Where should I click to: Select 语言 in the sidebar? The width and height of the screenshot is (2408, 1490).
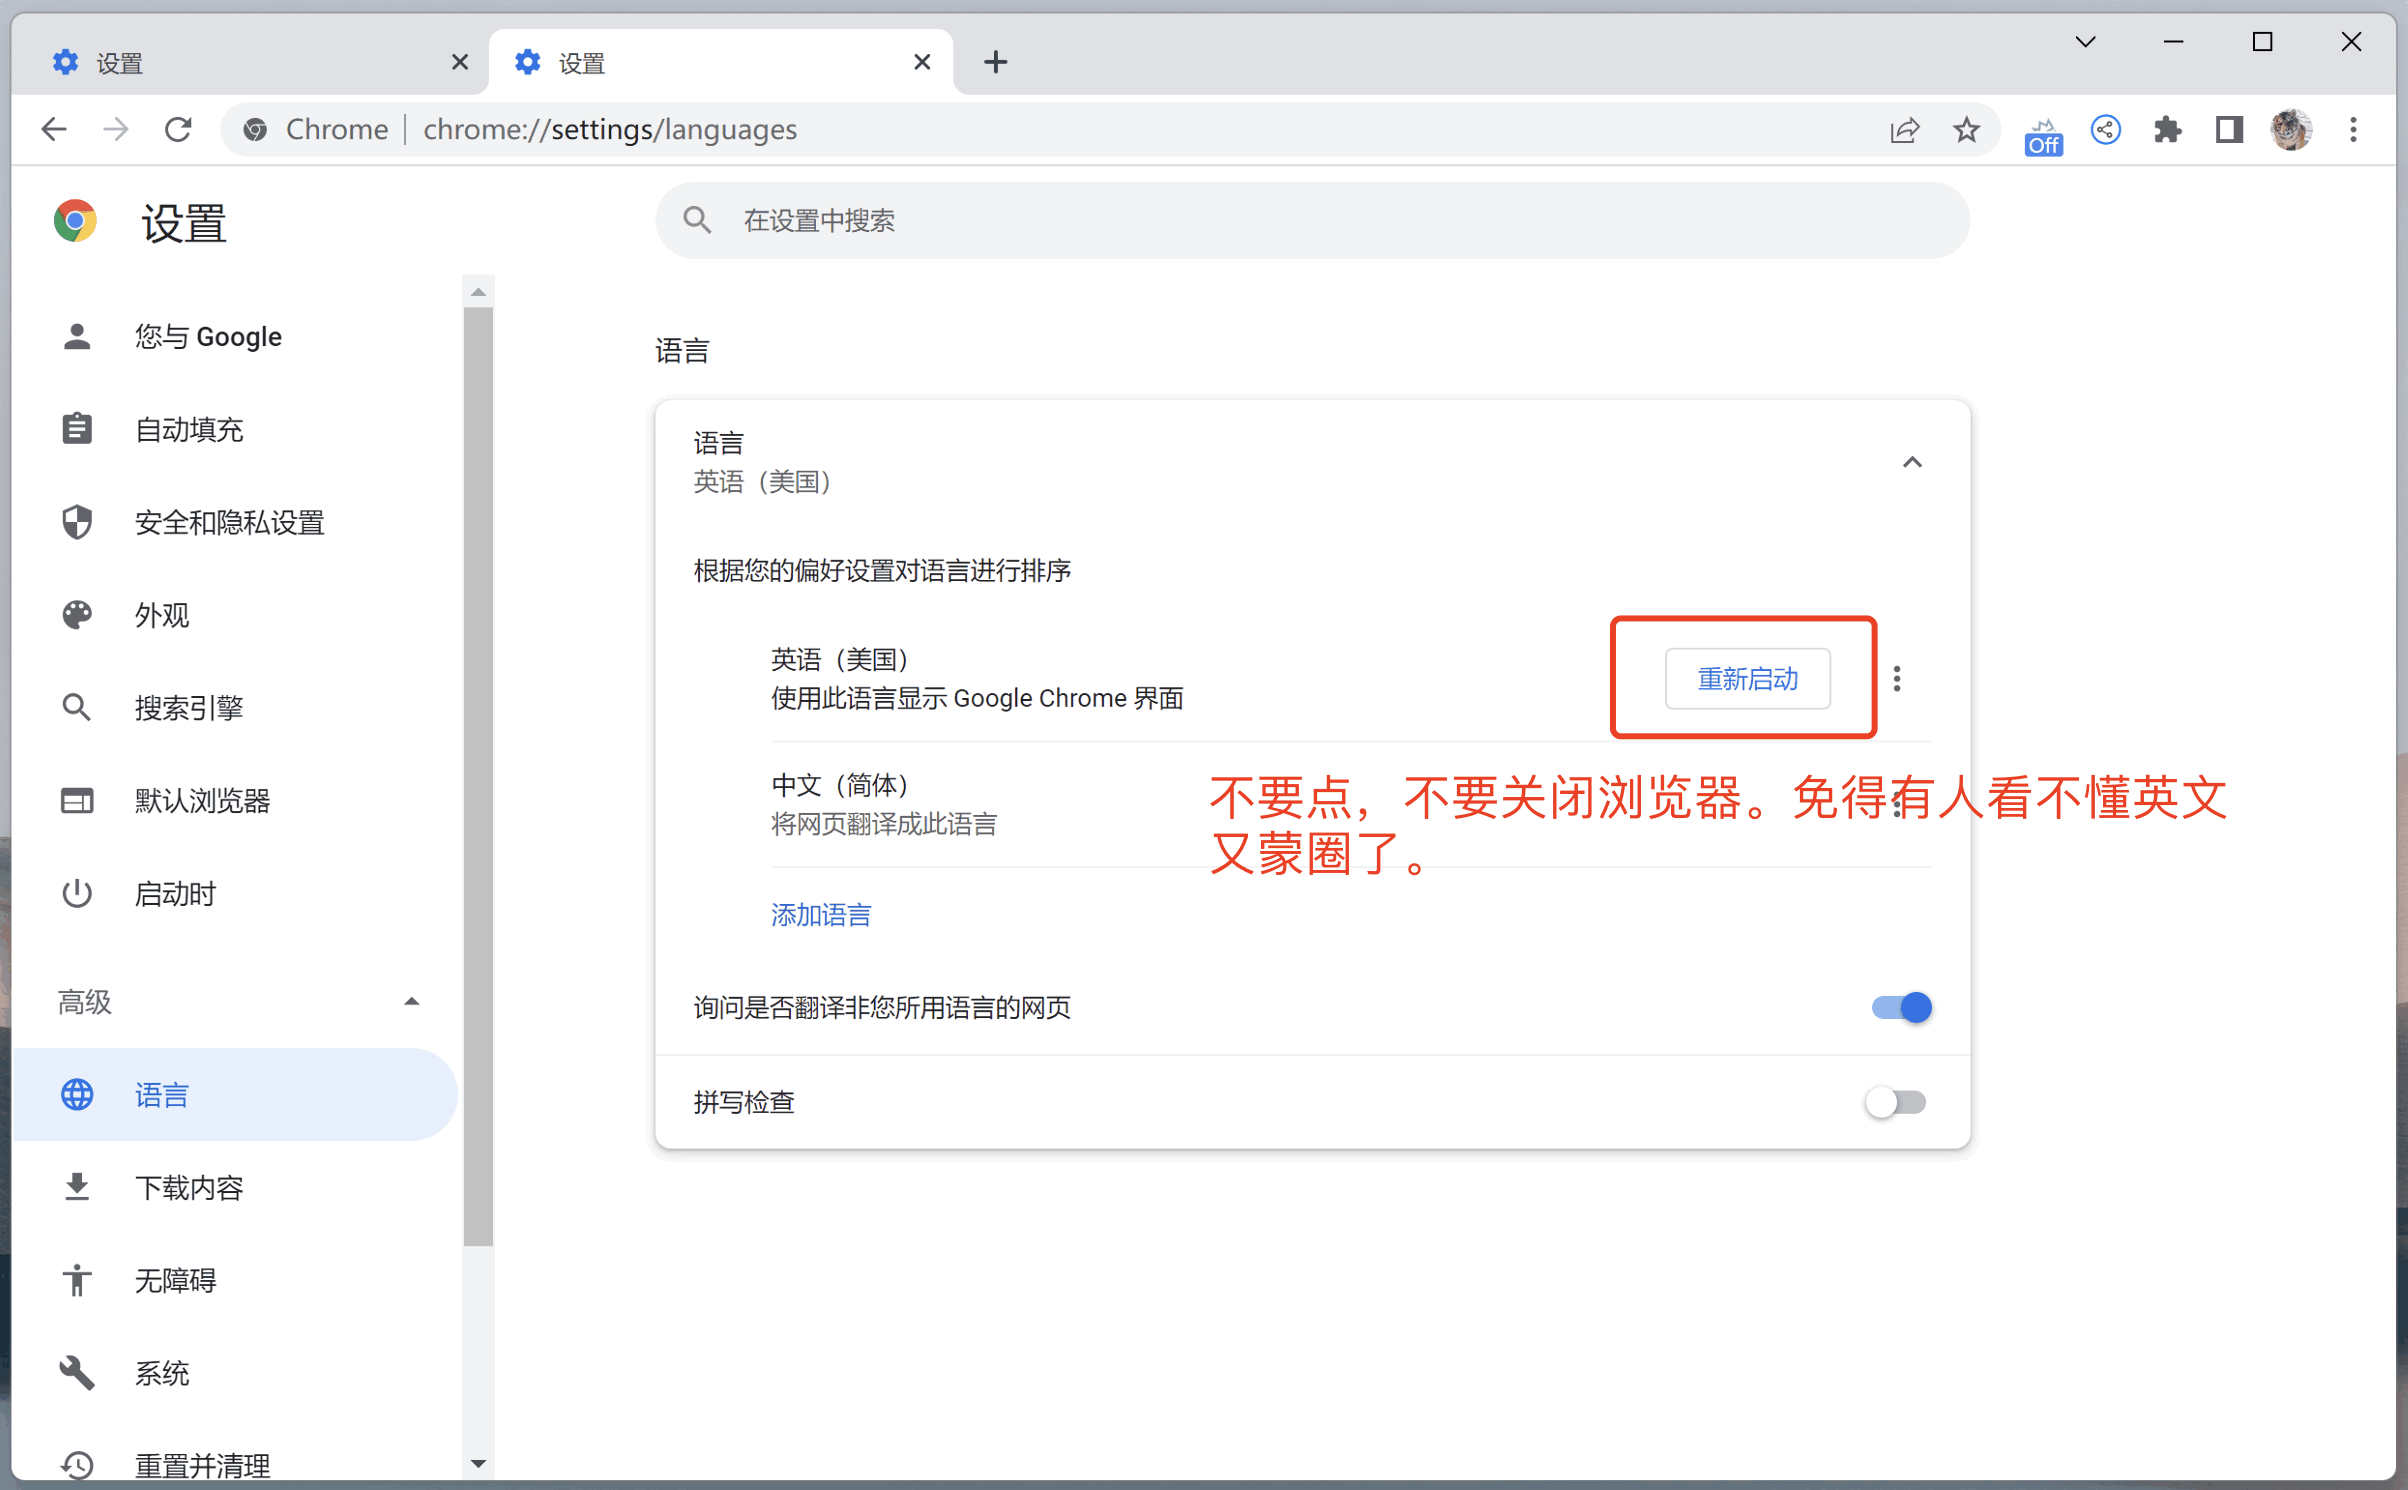235,1094
